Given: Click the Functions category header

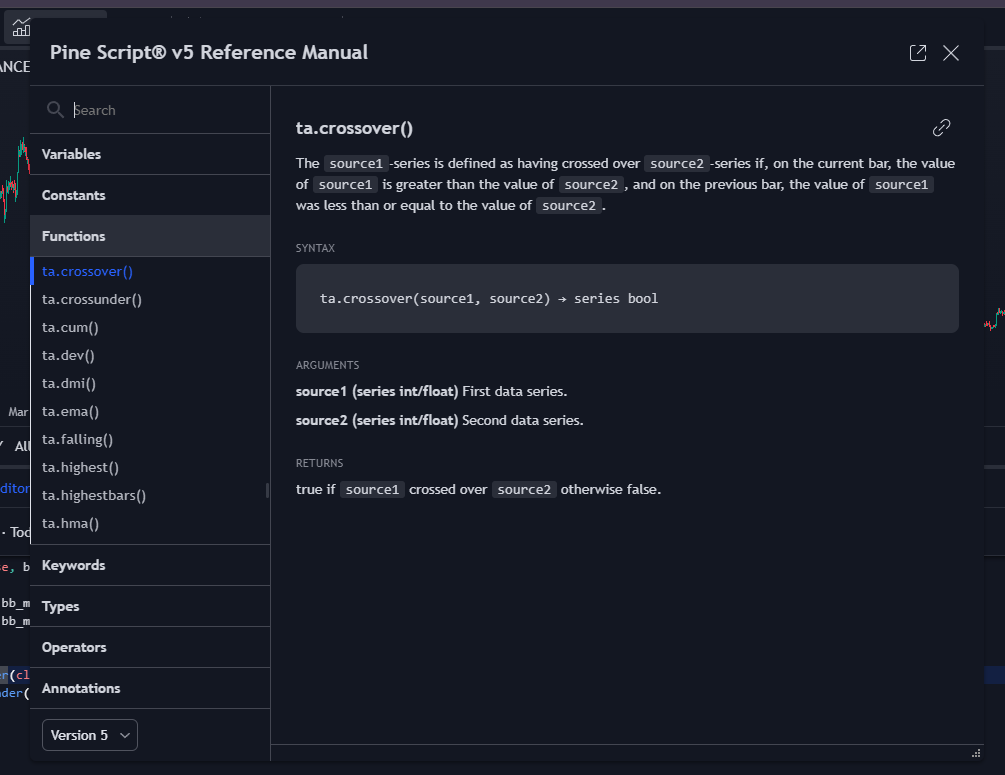Looking at the screenshot, I should (x=74, y=236).
